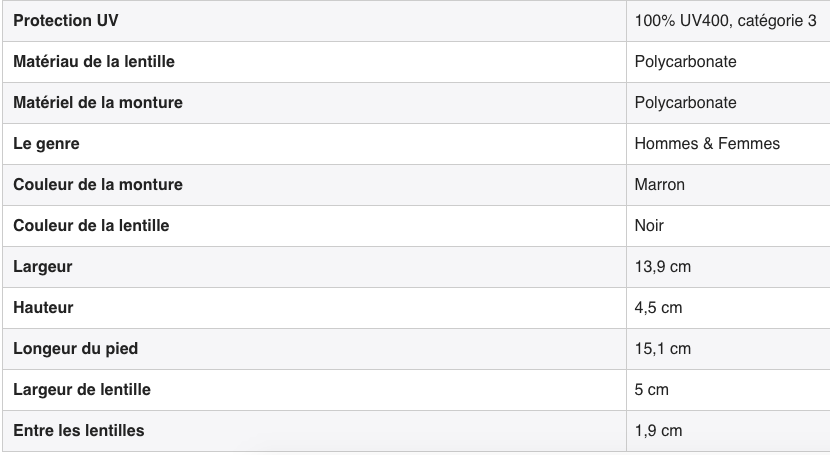
Task: Click the "Protection UV" row label
Action: pyautogui.click(x=64, y=21)
